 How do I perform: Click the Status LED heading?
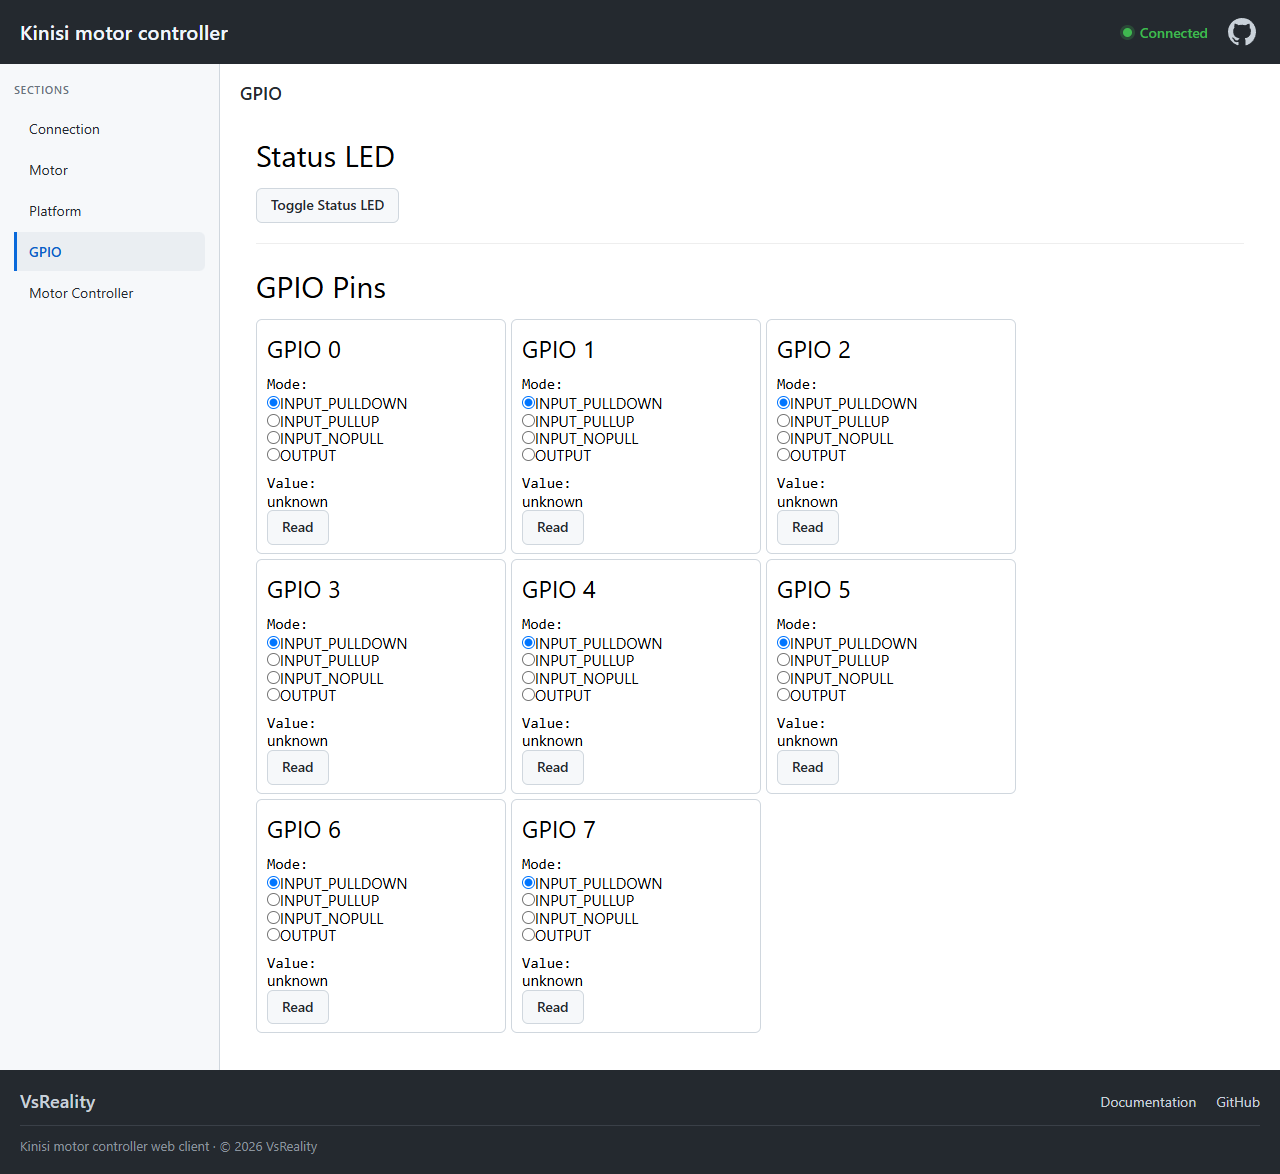pos(325,157)
